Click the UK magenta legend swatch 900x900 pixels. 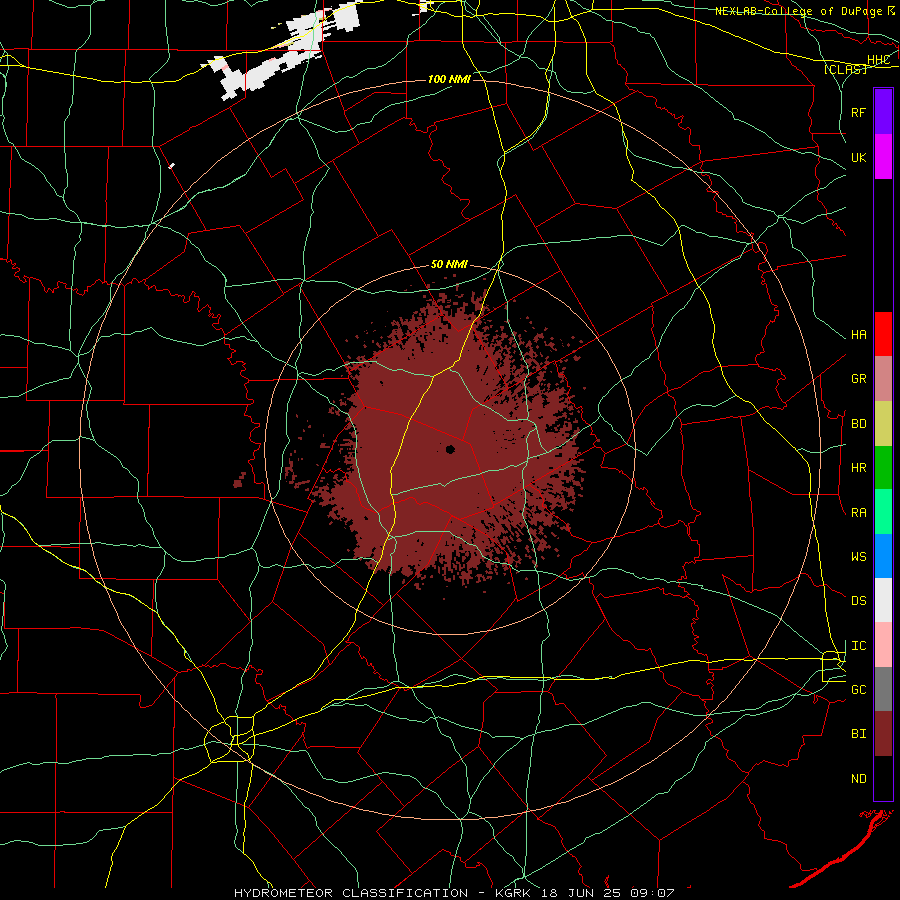pos(883,157)
